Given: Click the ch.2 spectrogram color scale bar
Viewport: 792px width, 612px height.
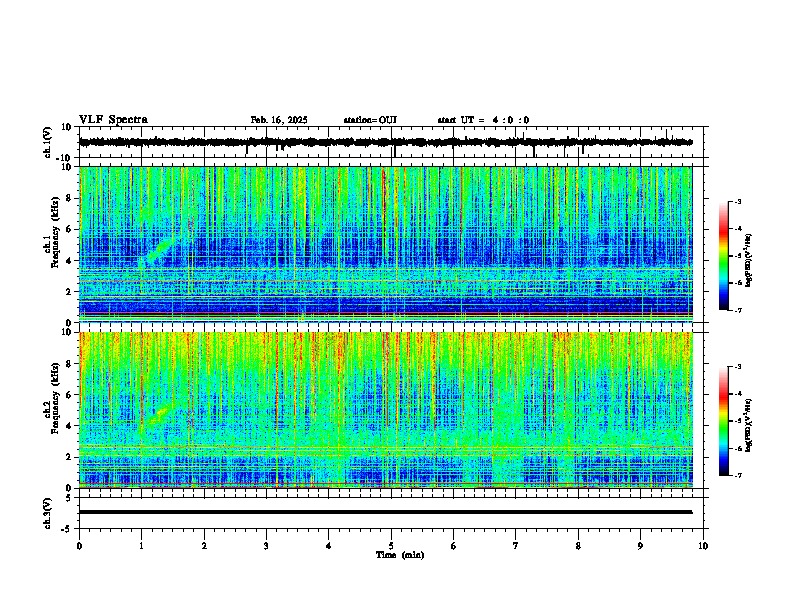Looking at the screenshot, I should tap(724, 421).
